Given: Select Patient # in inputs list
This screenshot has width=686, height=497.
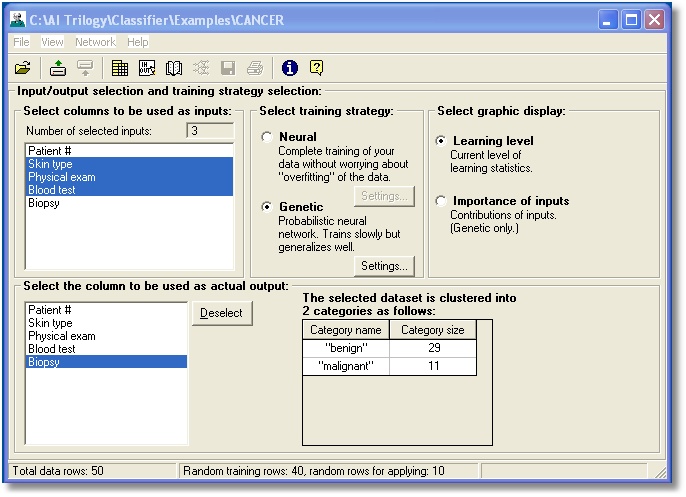Looking at the screenshot, I should [x=129, y=151].
